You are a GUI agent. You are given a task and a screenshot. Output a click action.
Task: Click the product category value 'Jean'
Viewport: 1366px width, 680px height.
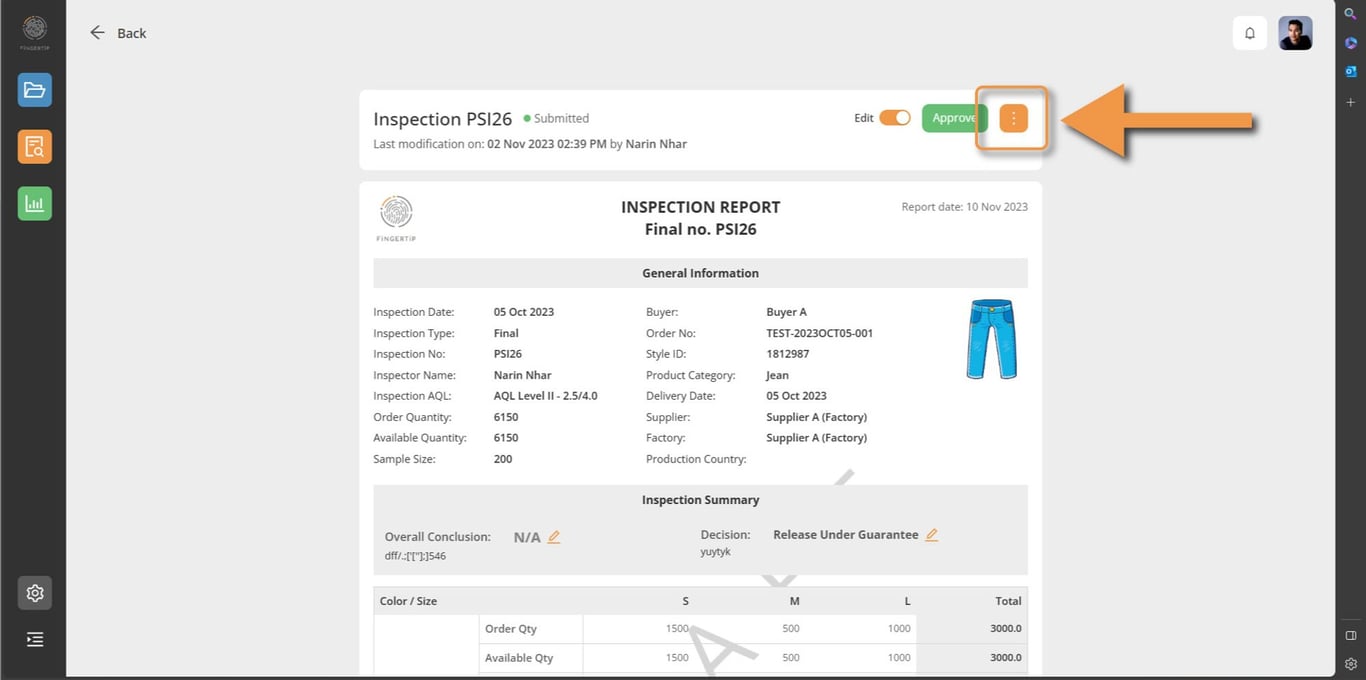[778, 375]
